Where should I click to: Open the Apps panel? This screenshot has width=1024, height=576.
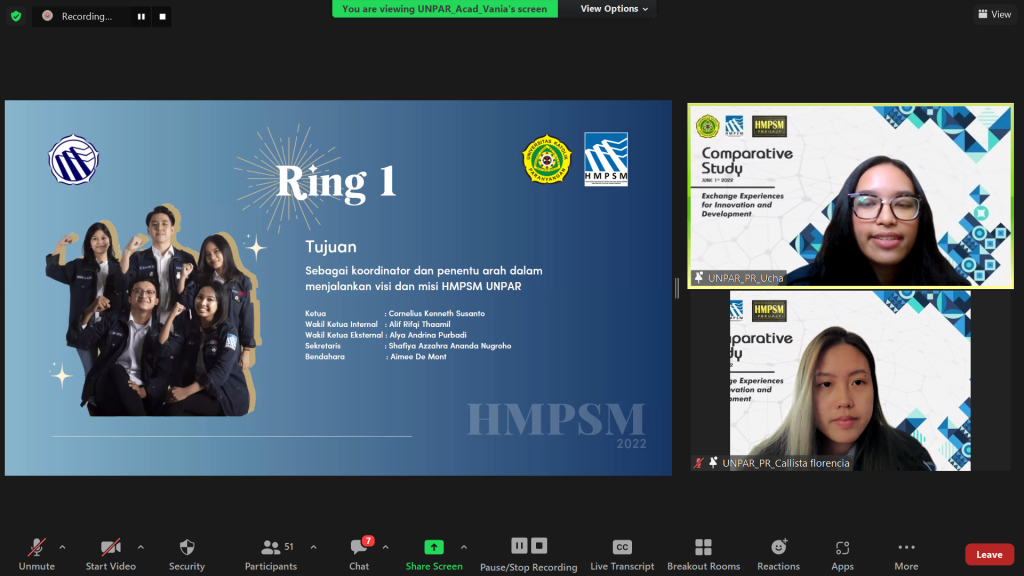pos(842,553)
